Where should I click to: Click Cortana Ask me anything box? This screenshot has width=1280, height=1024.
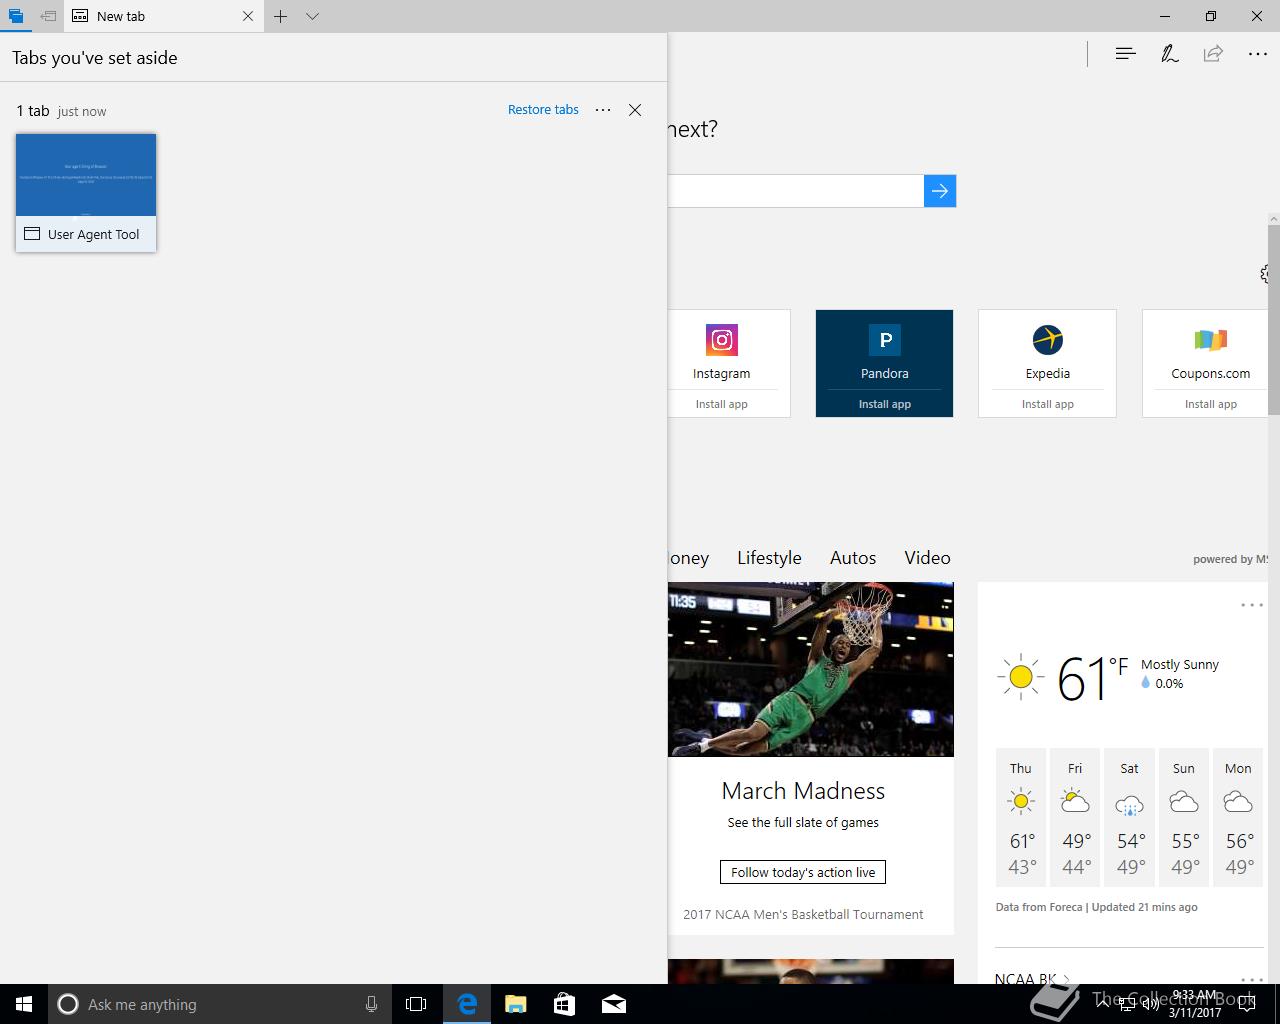pos(218,1004)
